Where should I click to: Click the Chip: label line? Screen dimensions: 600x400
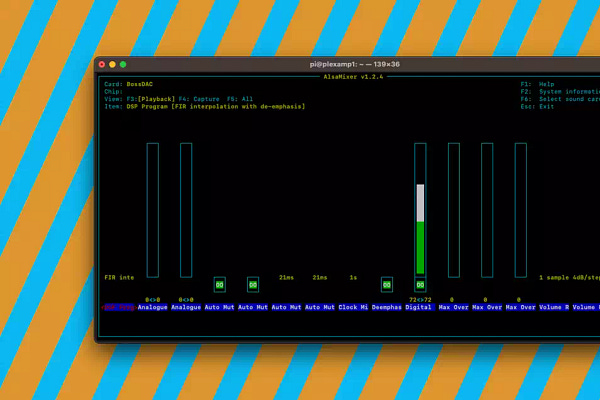pyautogui.click(x=114, y=92)
